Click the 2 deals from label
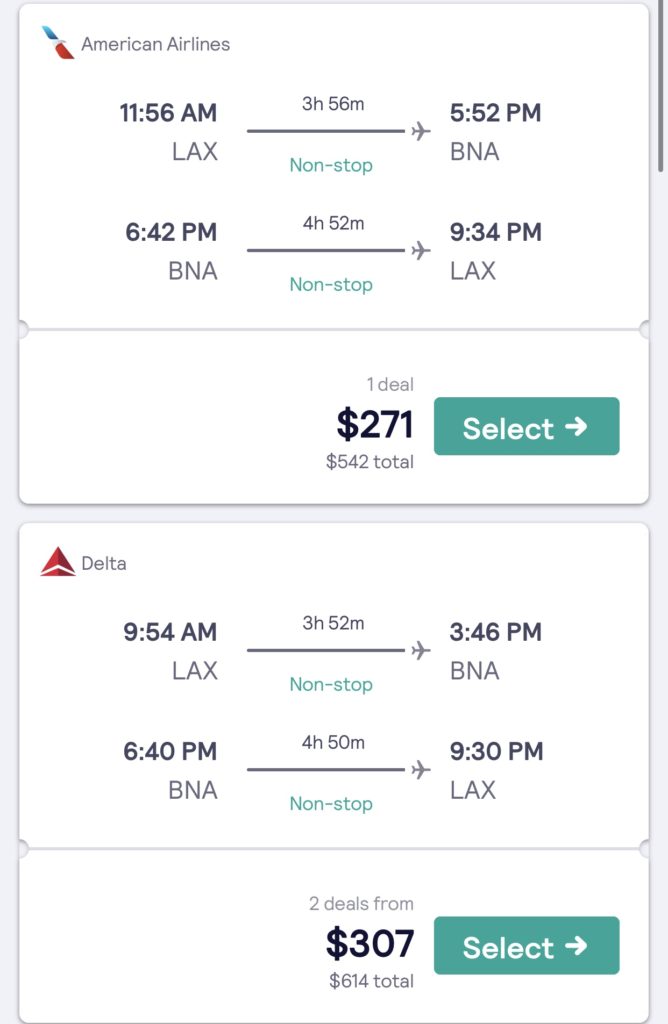Viewport: 668px width, 1024px height. [x=361, y=904]
